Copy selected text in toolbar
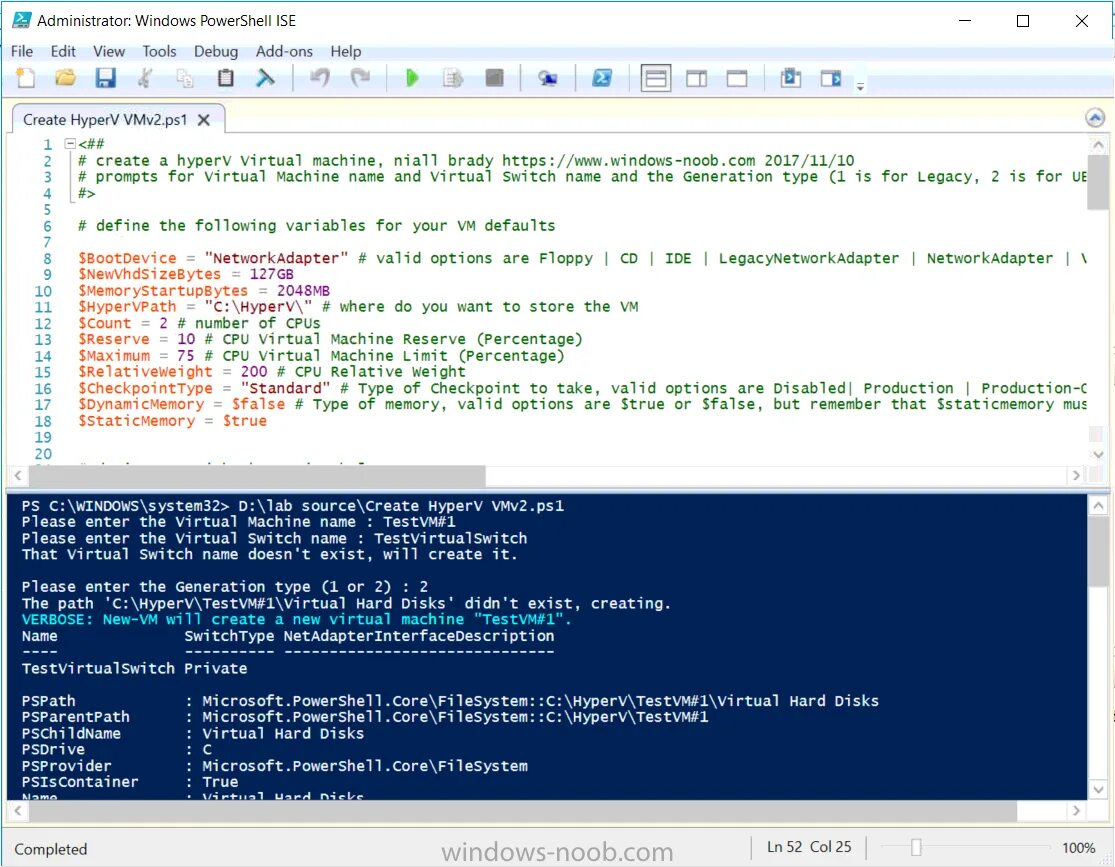 coord(185,78)
